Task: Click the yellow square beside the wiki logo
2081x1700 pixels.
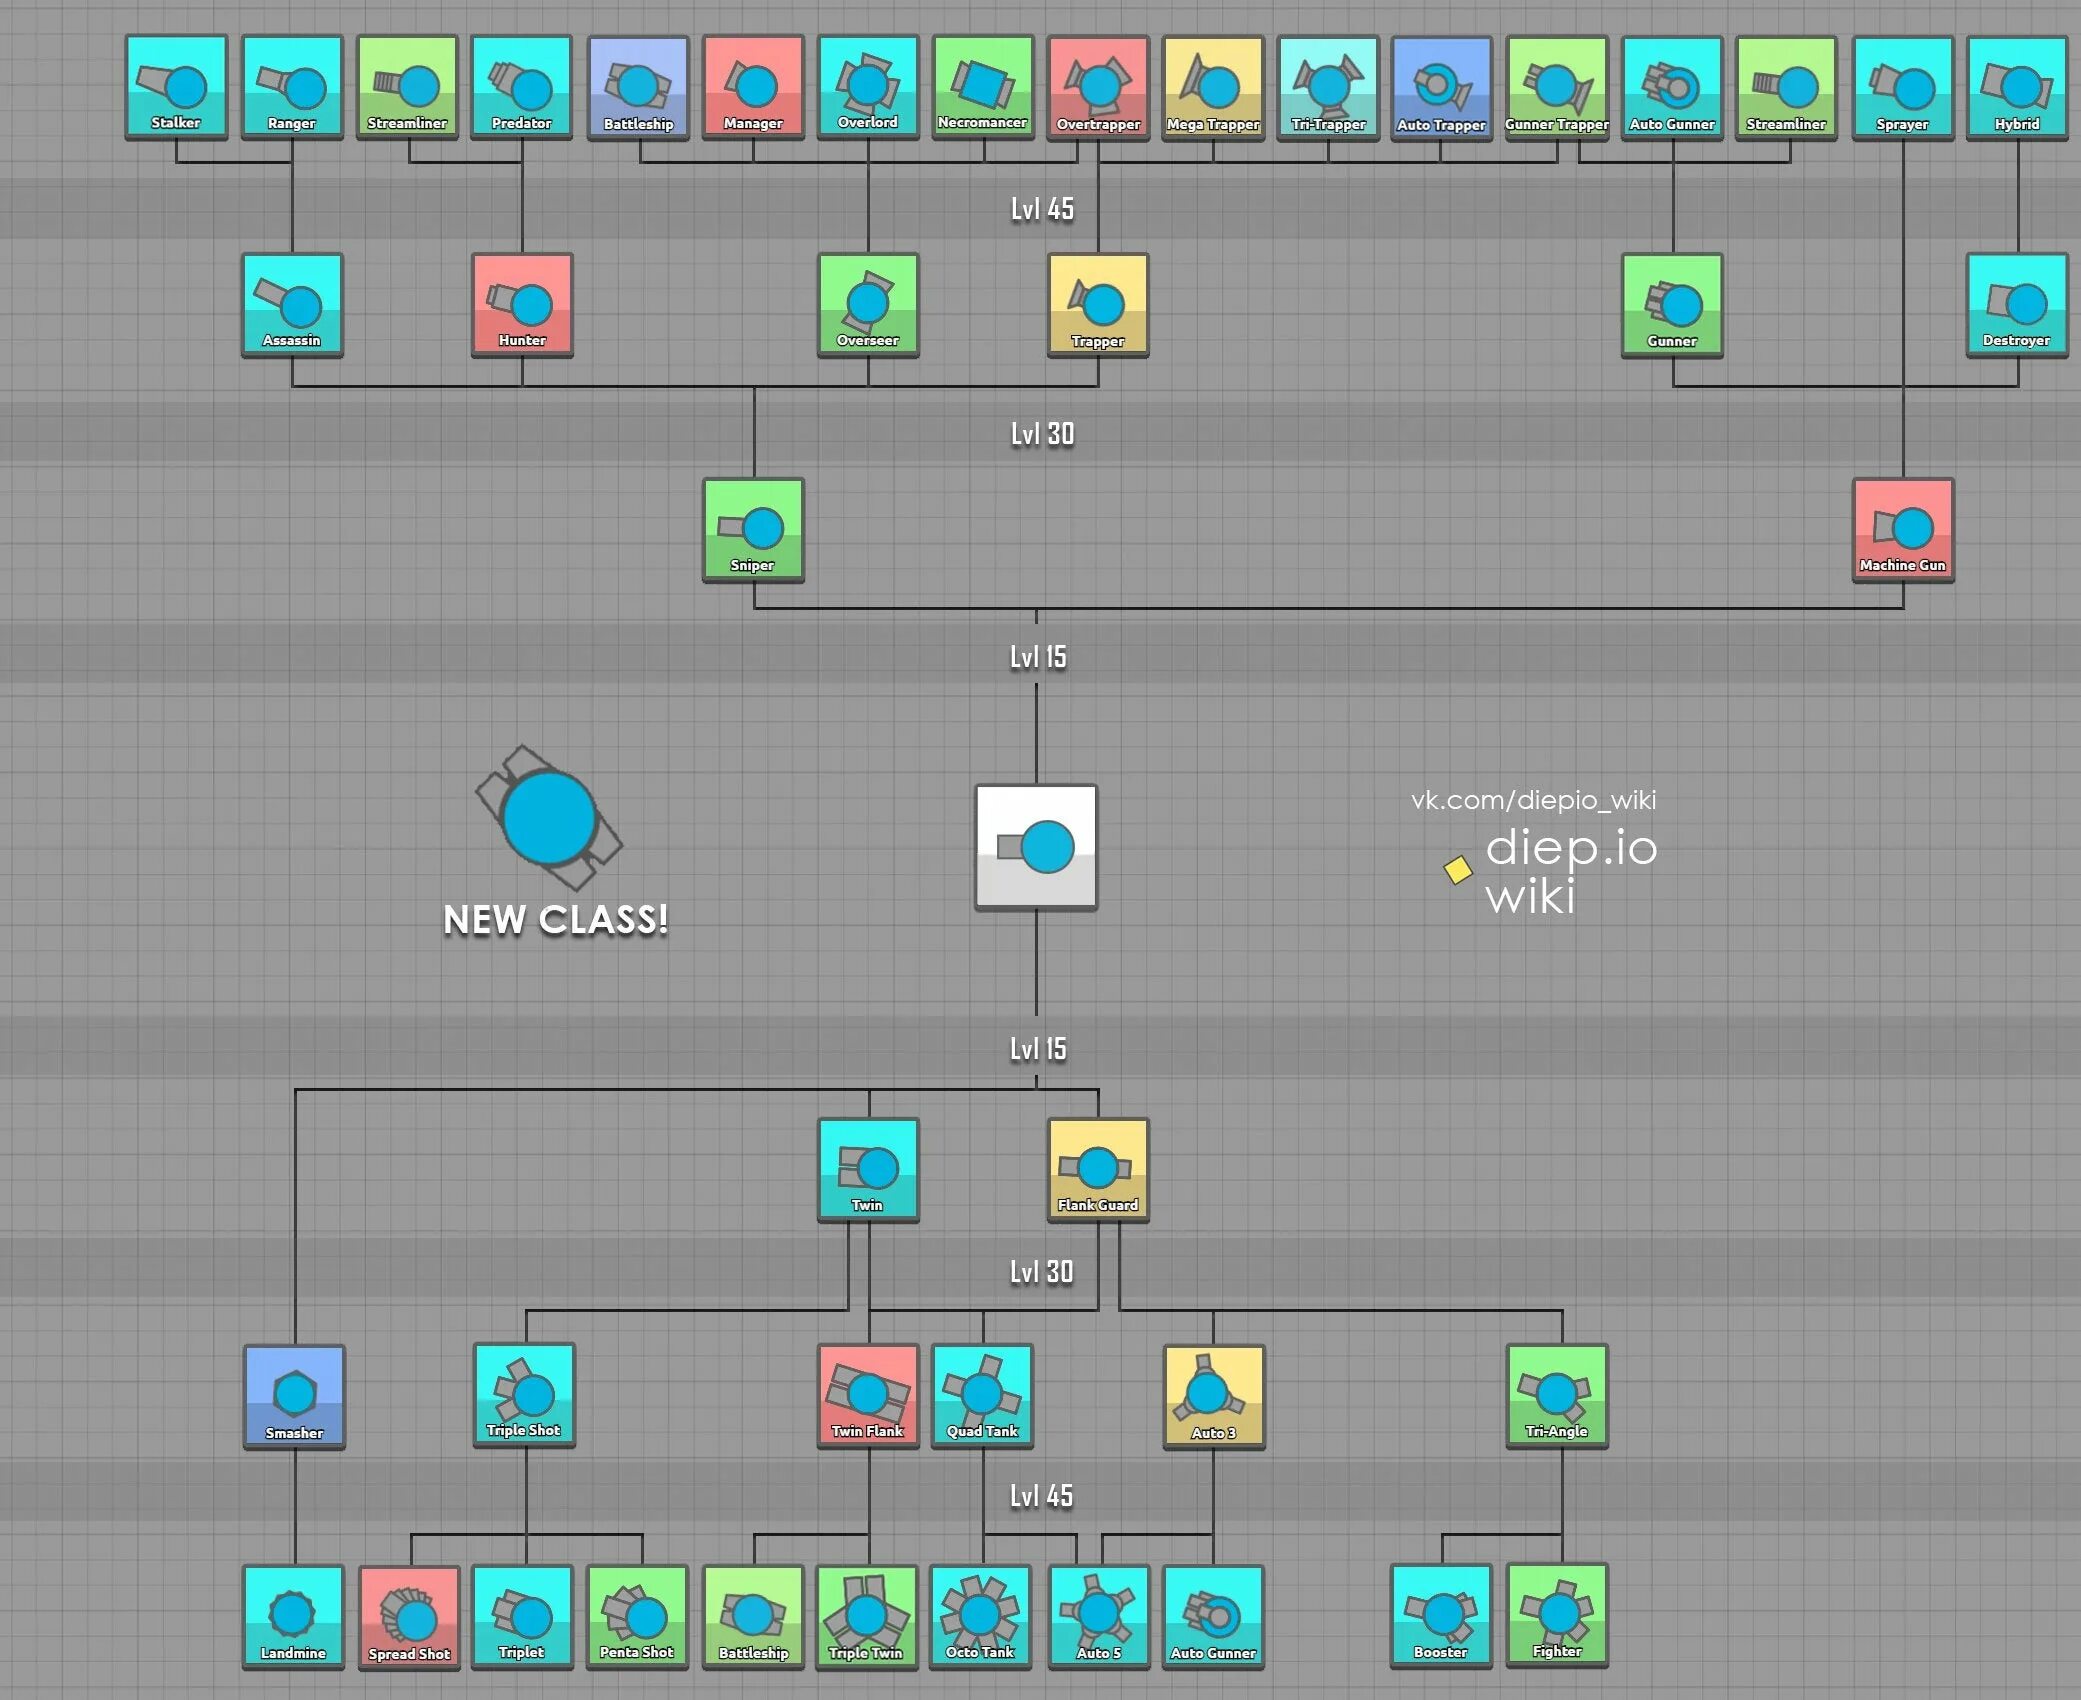Action: (1458, 870)
